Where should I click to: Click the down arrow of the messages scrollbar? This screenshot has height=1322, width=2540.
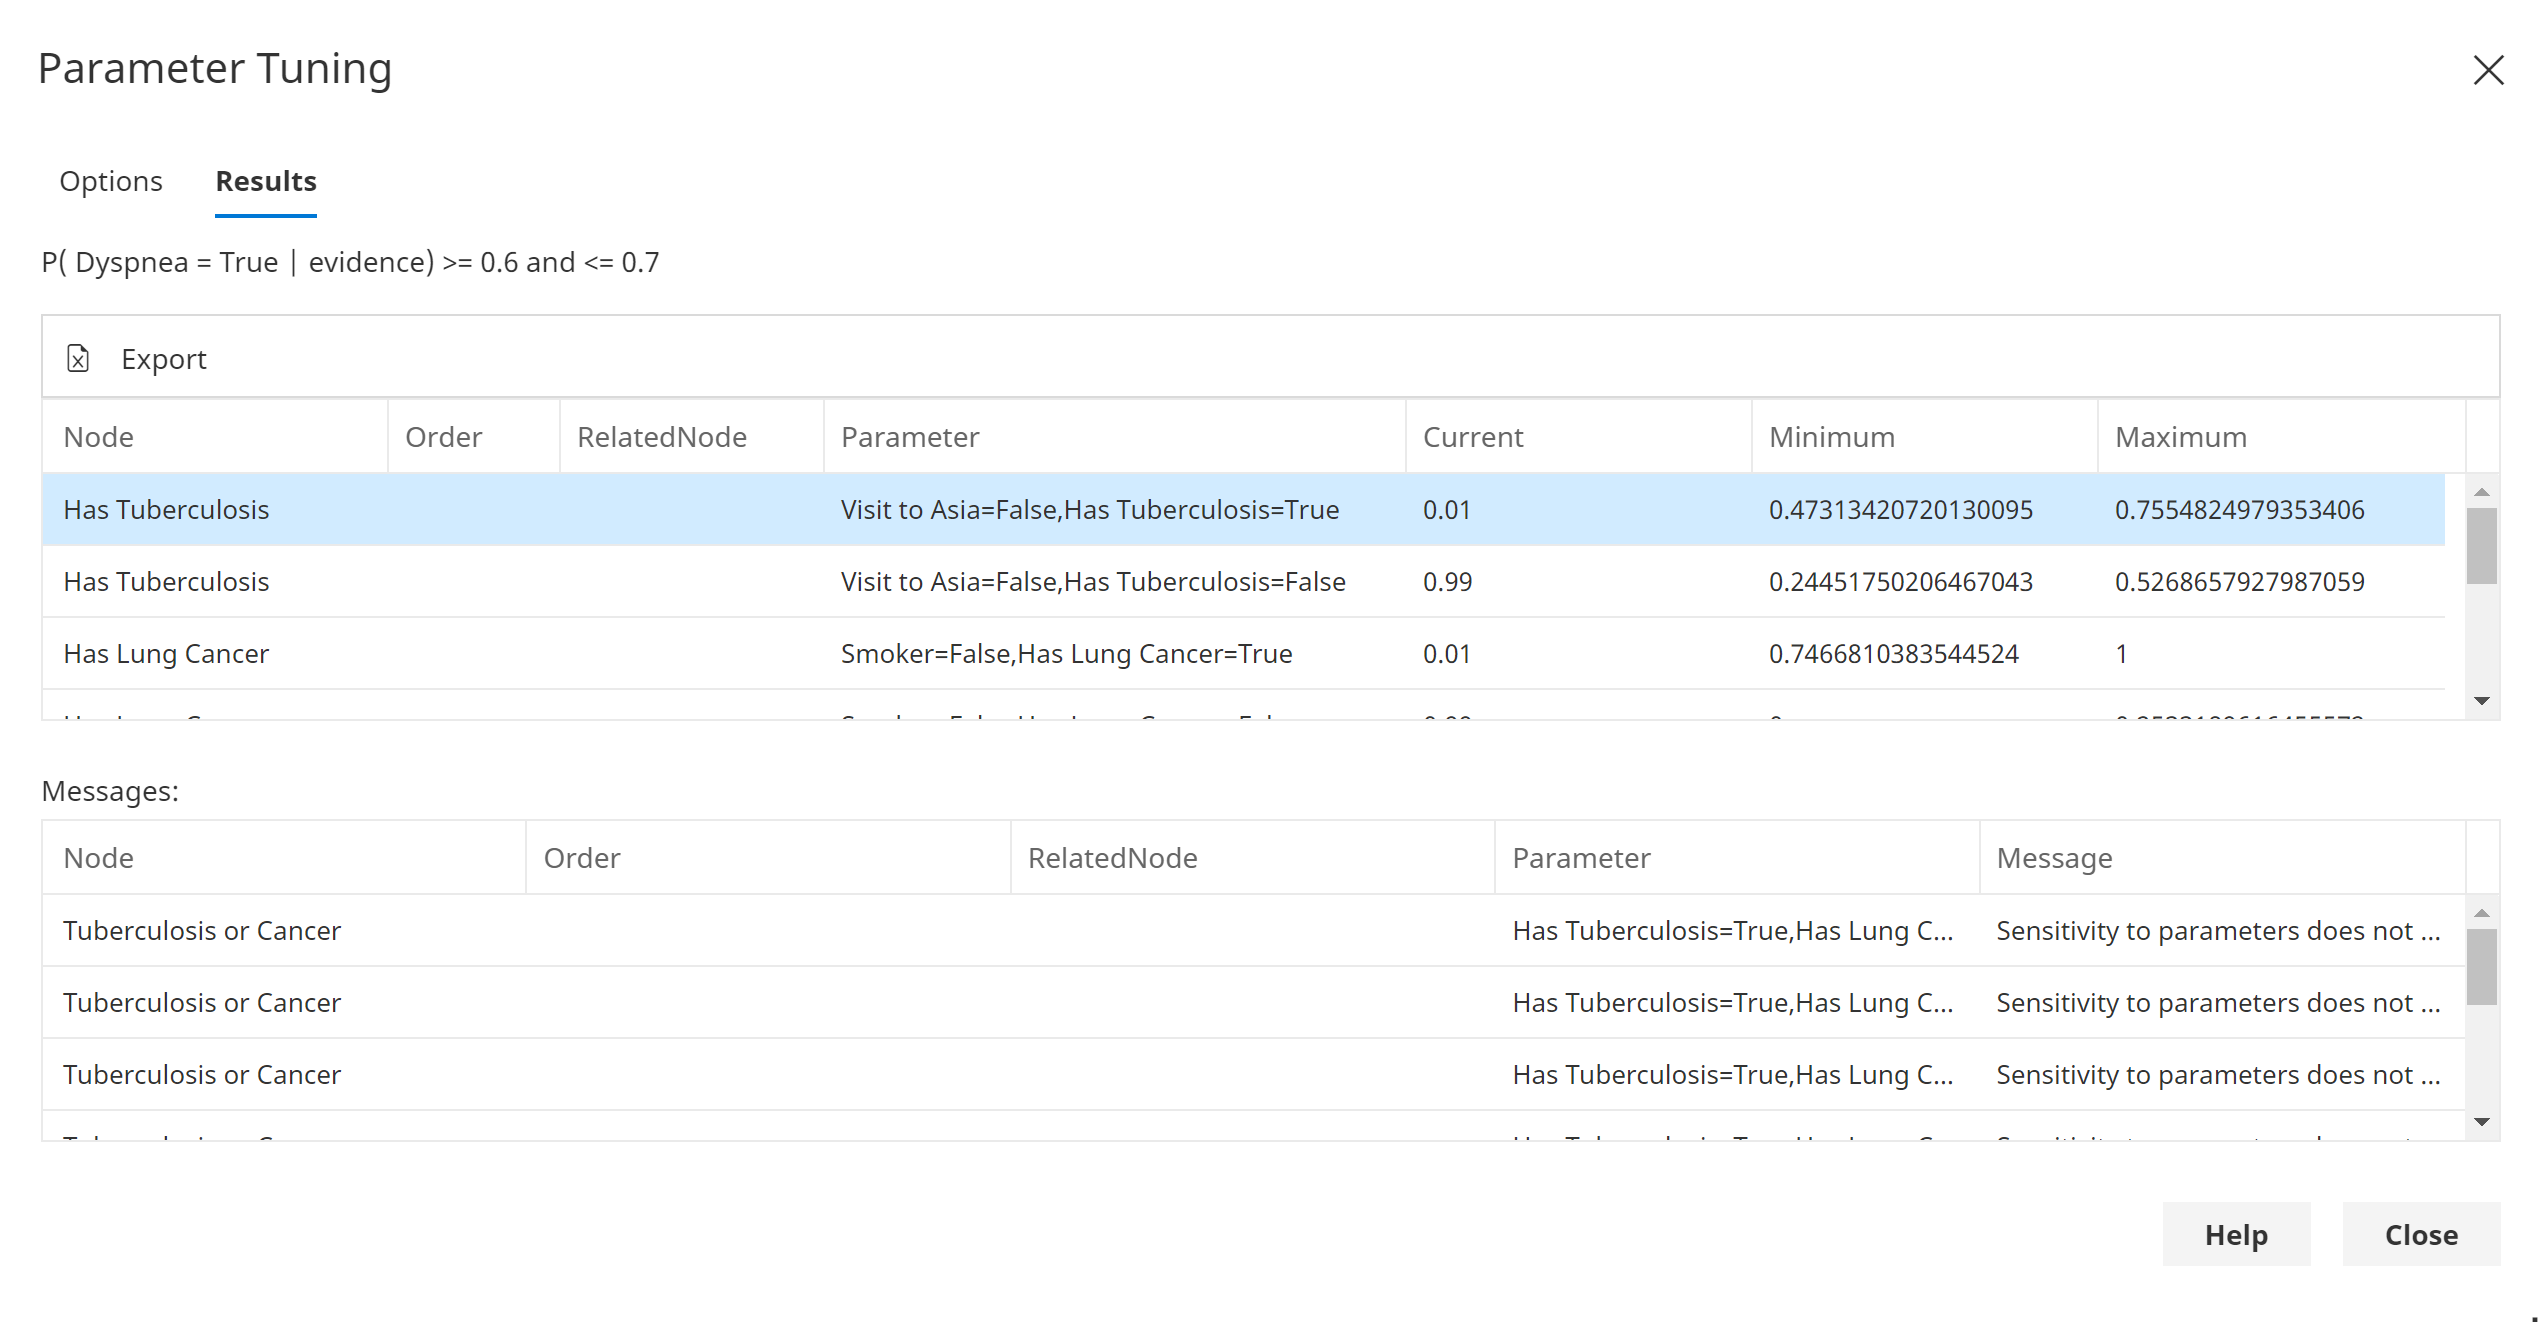pos(2481,1122)
